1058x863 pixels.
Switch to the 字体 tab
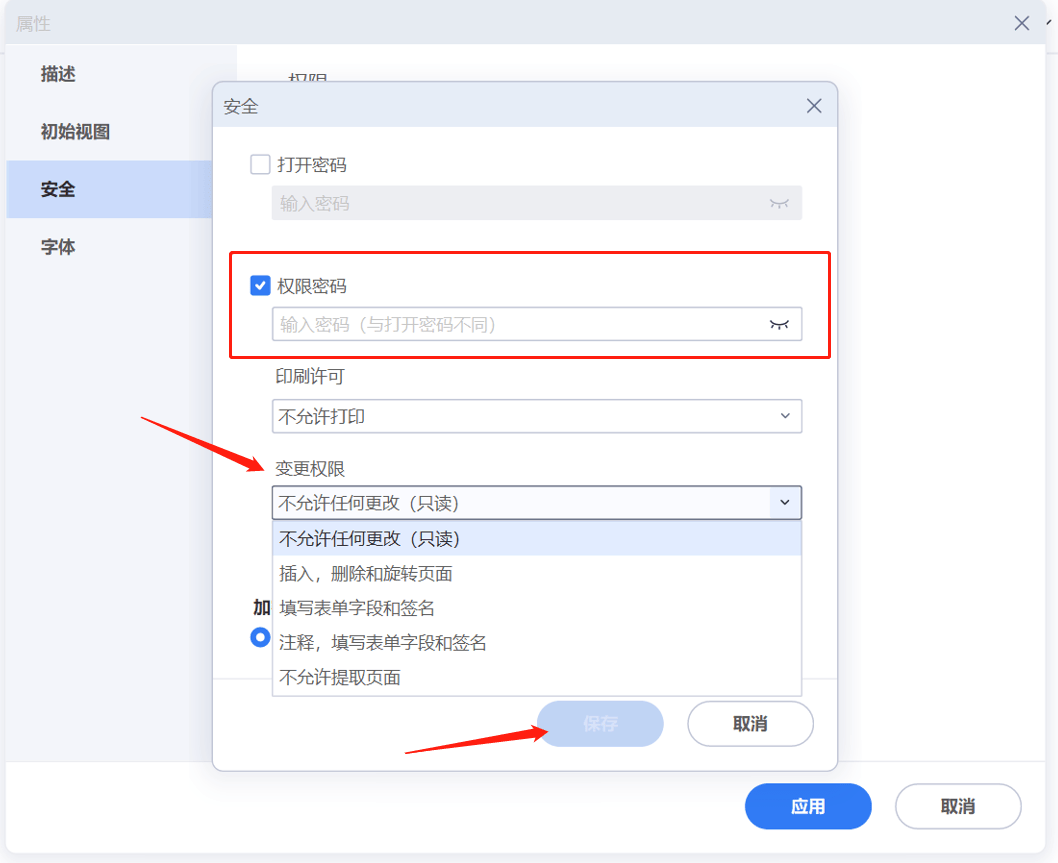coord(109,247)
